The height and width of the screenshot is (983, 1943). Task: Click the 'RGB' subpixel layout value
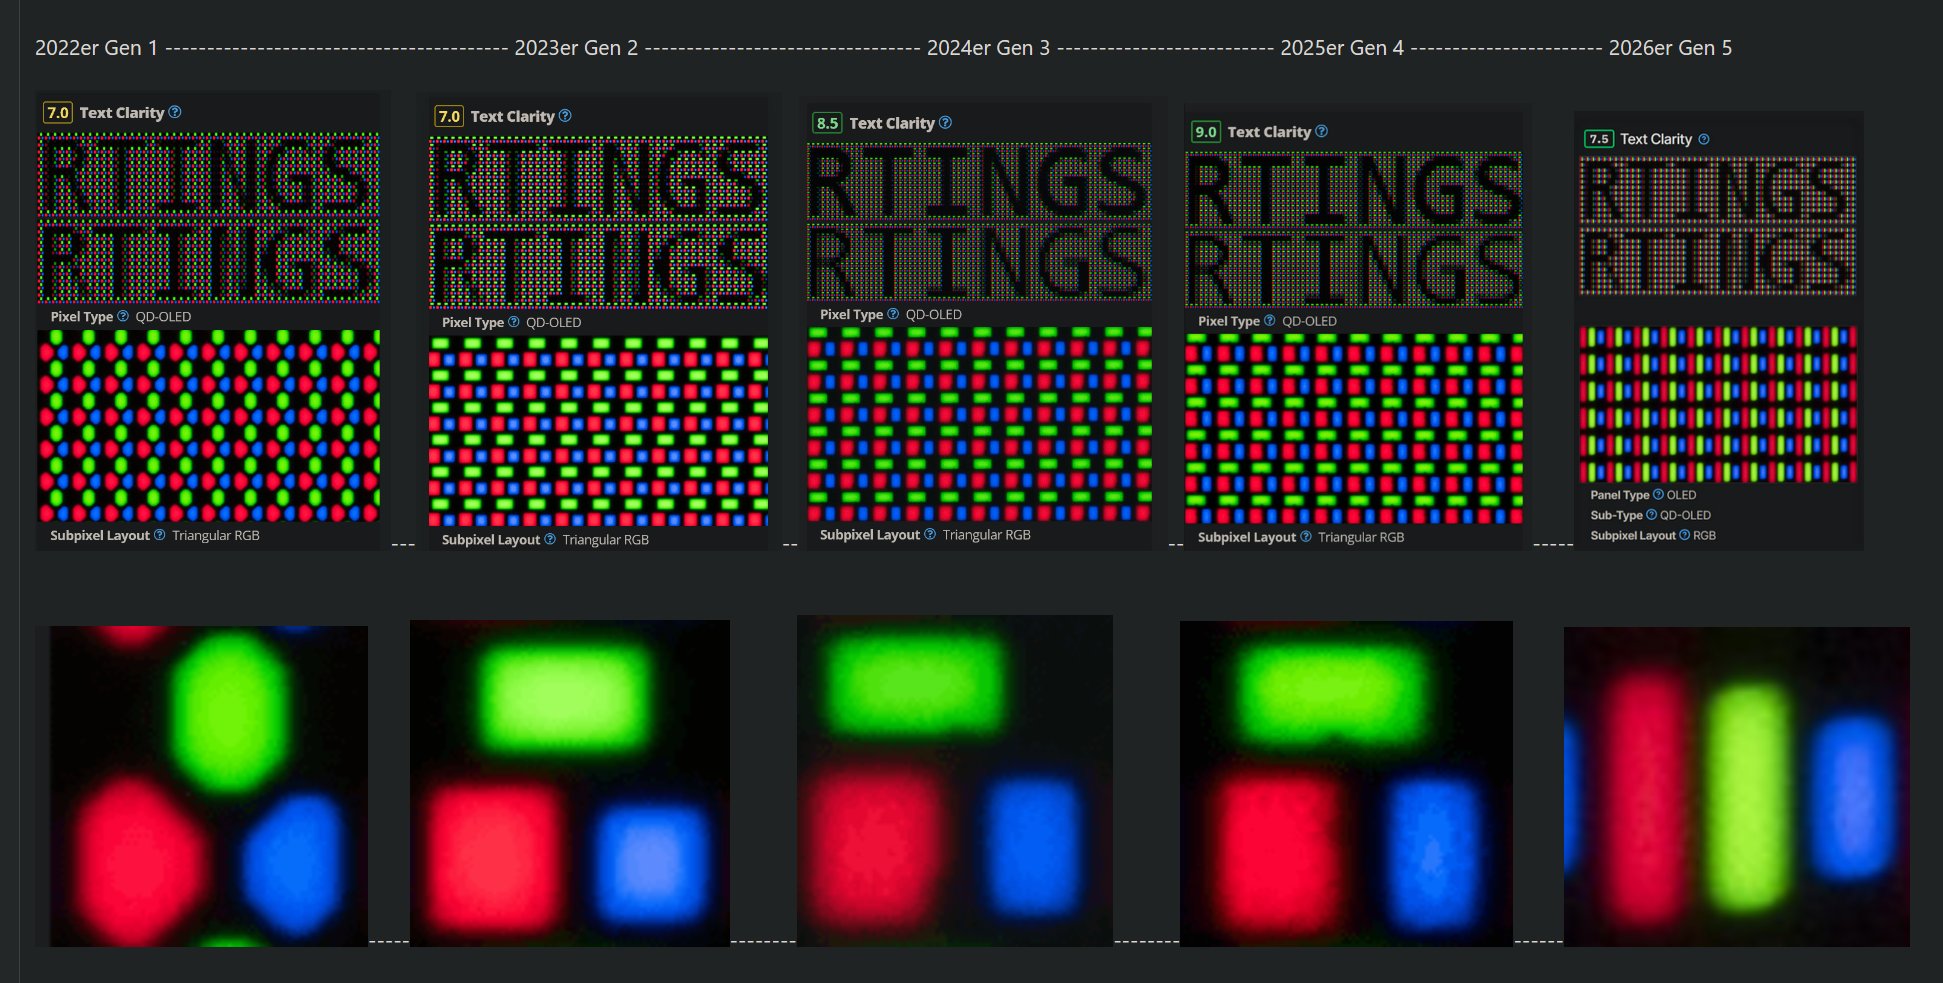[x=1704, y=535]
